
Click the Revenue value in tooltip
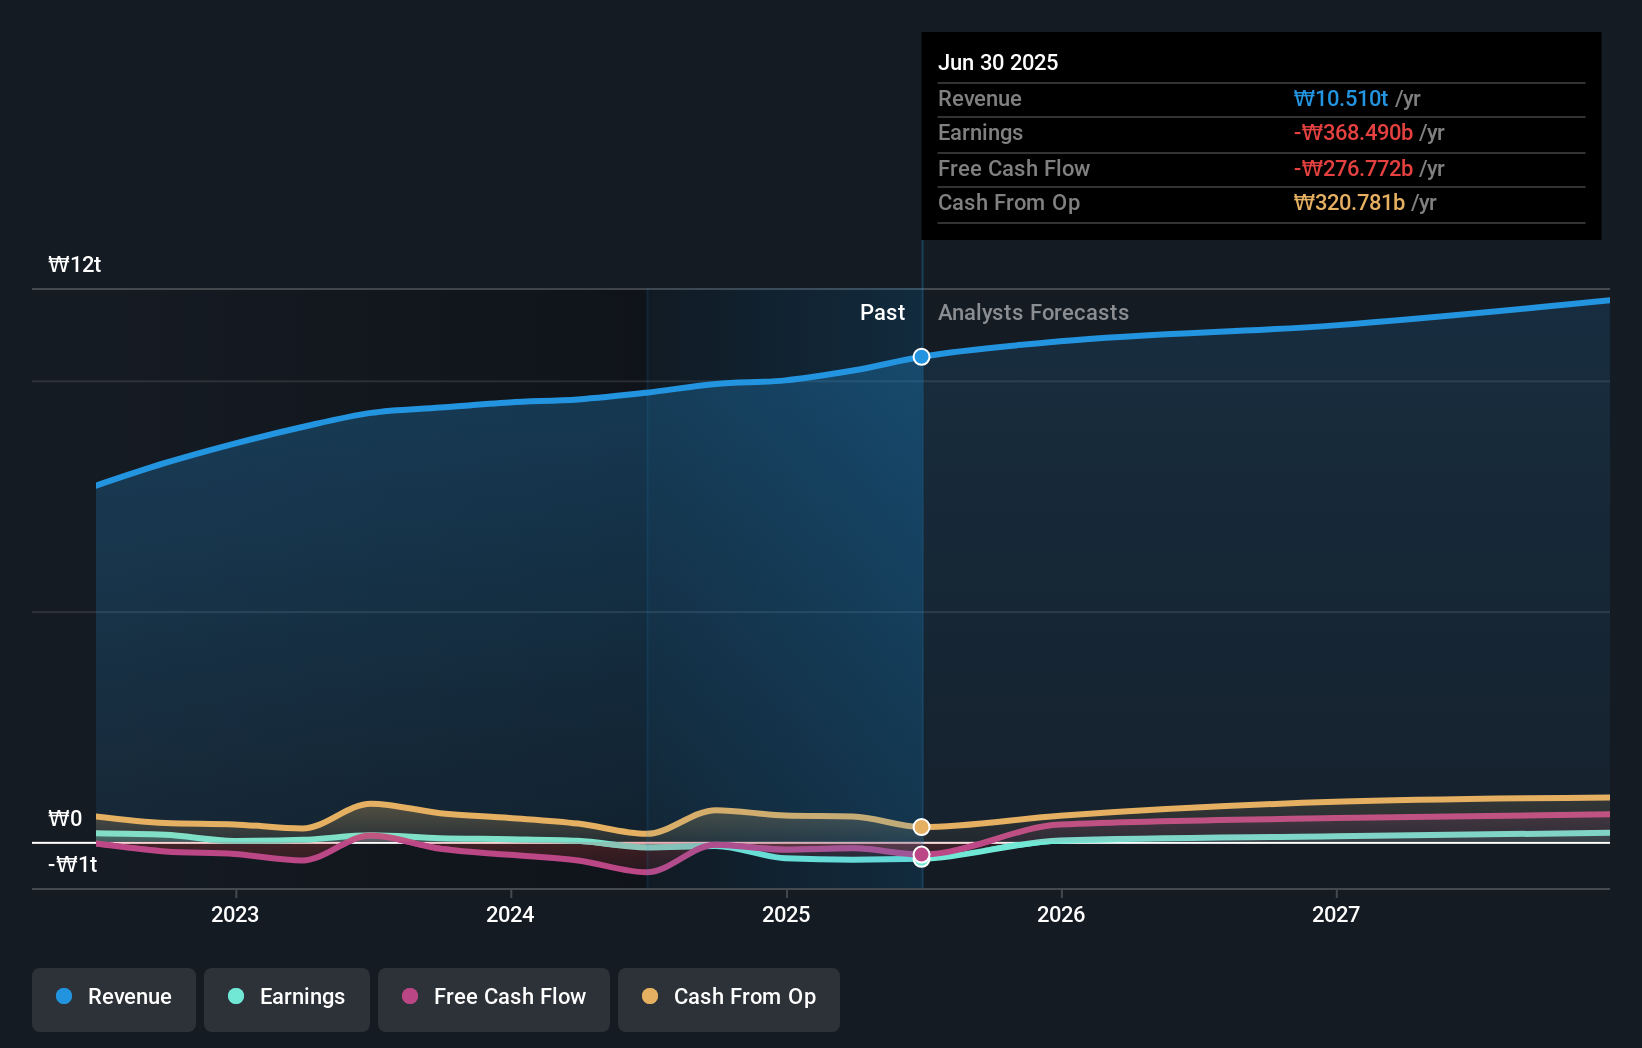coord(1342,99)
